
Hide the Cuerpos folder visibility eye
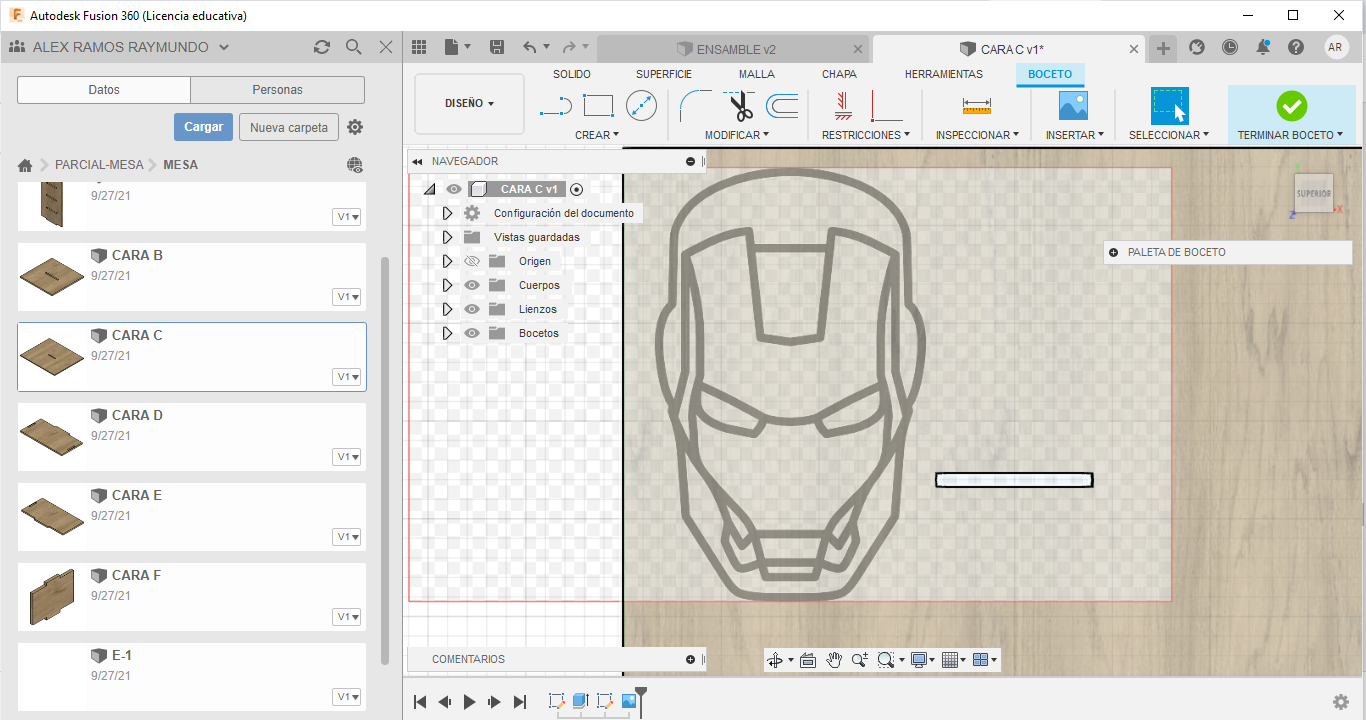point(472,285)
